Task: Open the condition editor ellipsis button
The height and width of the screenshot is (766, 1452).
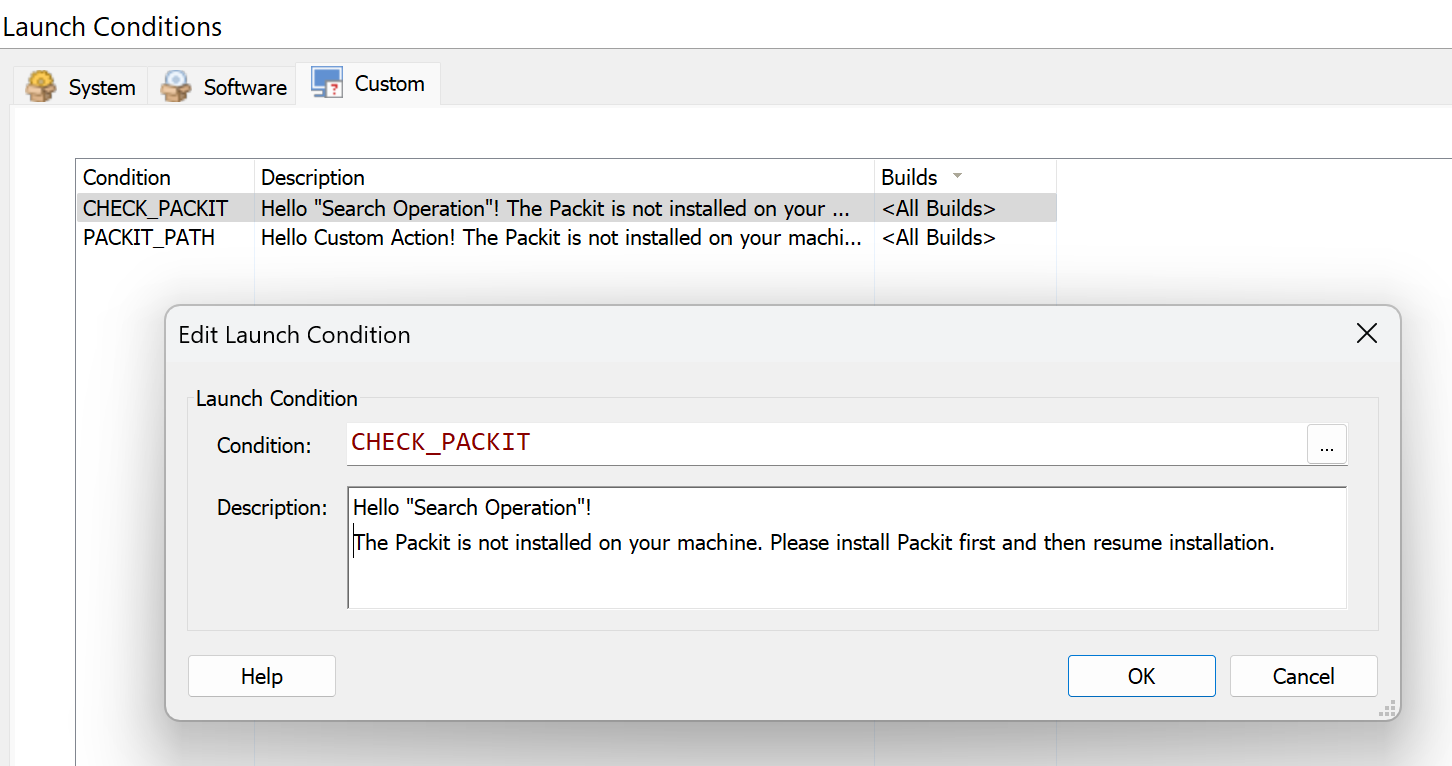Action: pyautogui.click(x=1327, y=445)
